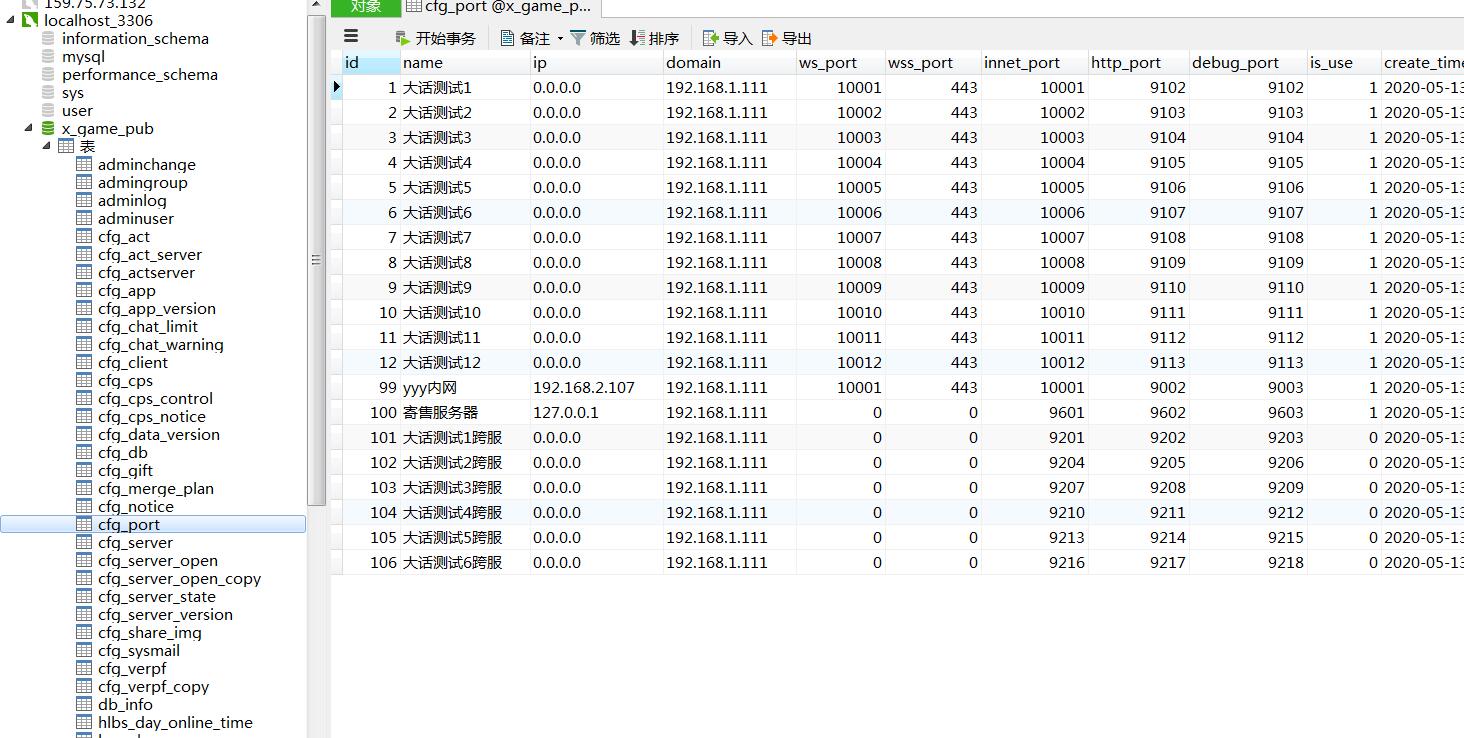Switch to the 对象 (objects) tab
1464x738 pixels.
(x=366, y=7)
